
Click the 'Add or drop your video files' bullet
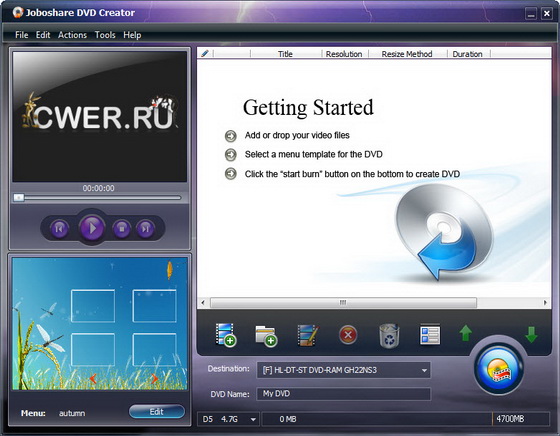point(231,136)
